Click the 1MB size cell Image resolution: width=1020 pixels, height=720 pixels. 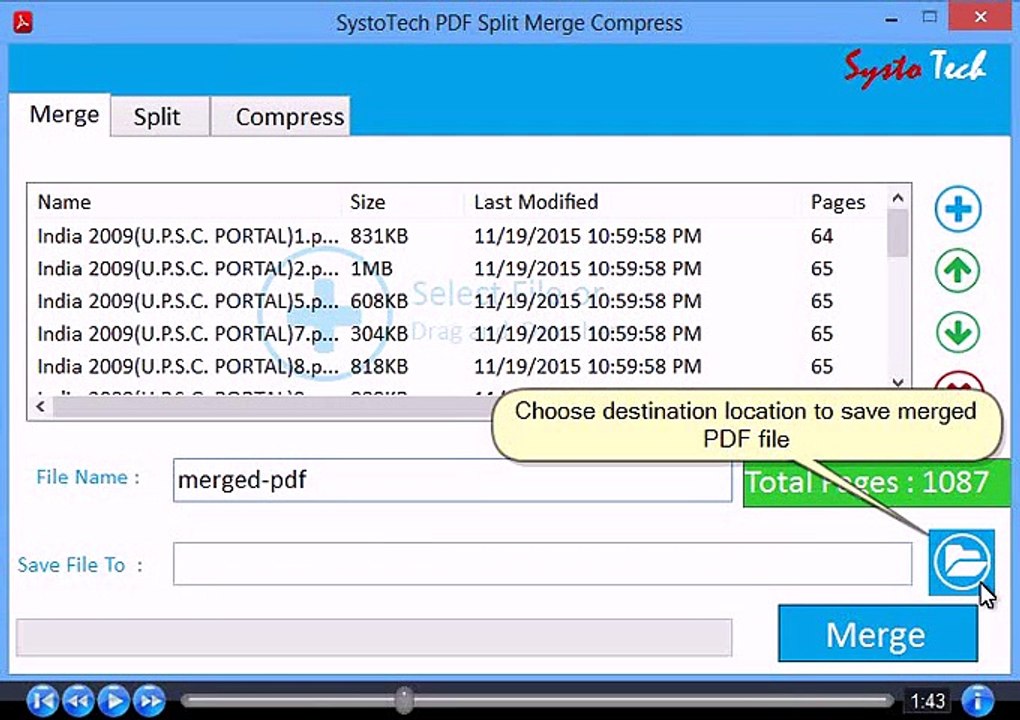371,268
